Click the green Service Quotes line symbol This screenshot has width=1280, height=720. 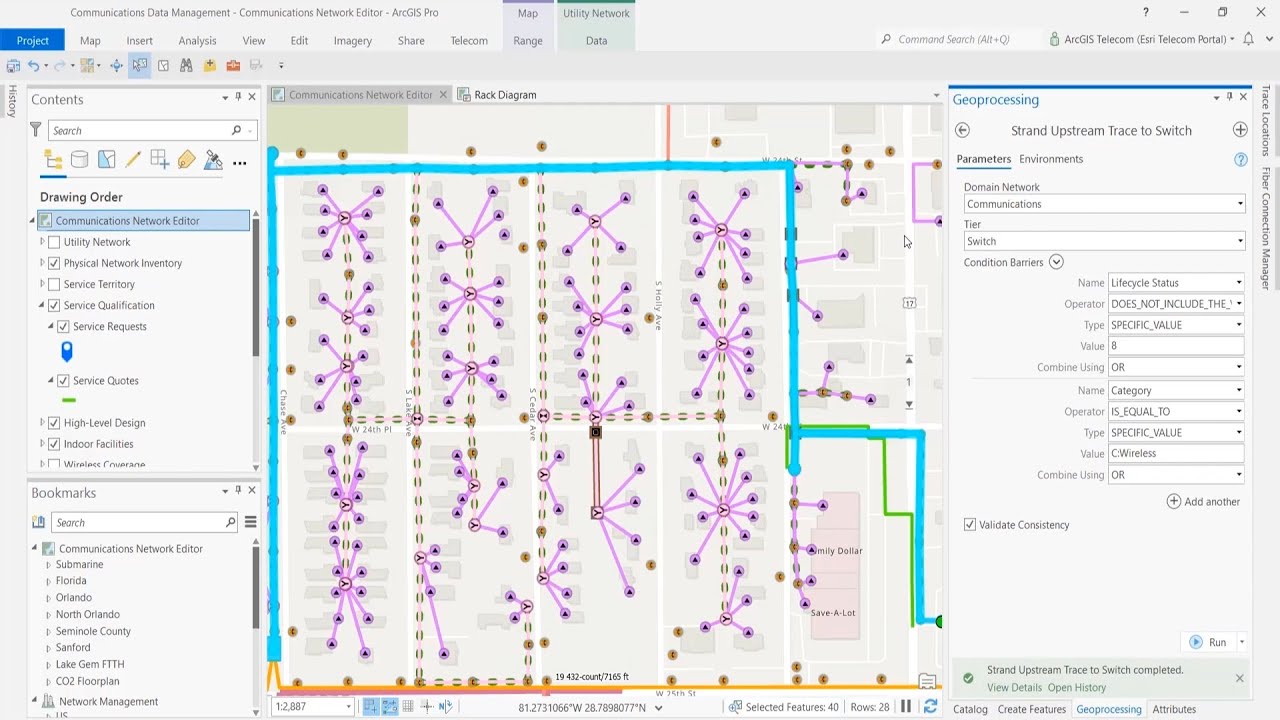[x=69, y=400]
